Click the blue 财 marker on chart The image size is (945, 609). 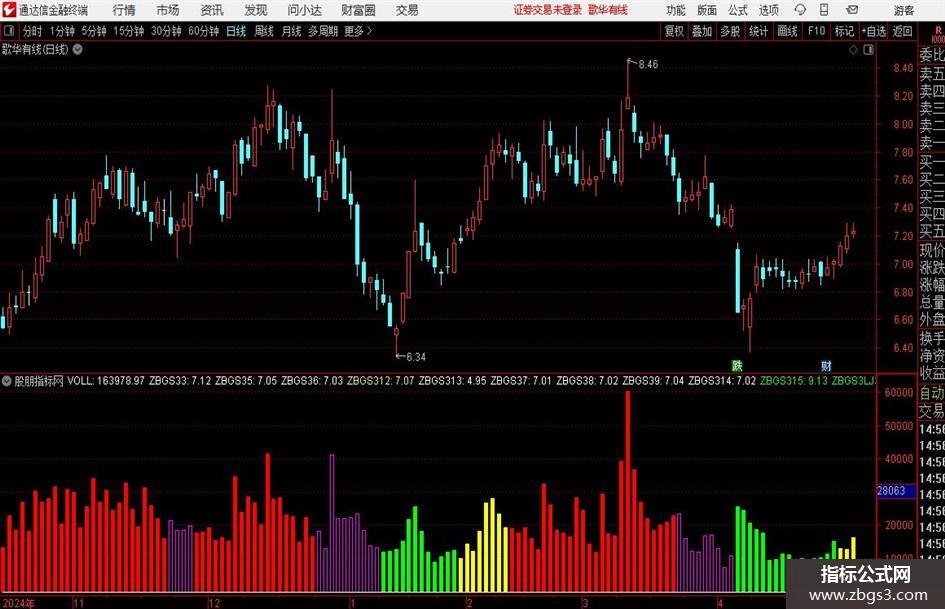coord(826,365)
